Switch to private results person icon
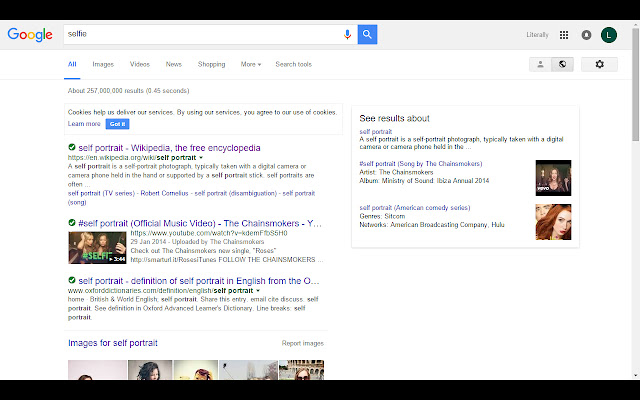Viewport: 640px width, 400px height. (540, 64)
